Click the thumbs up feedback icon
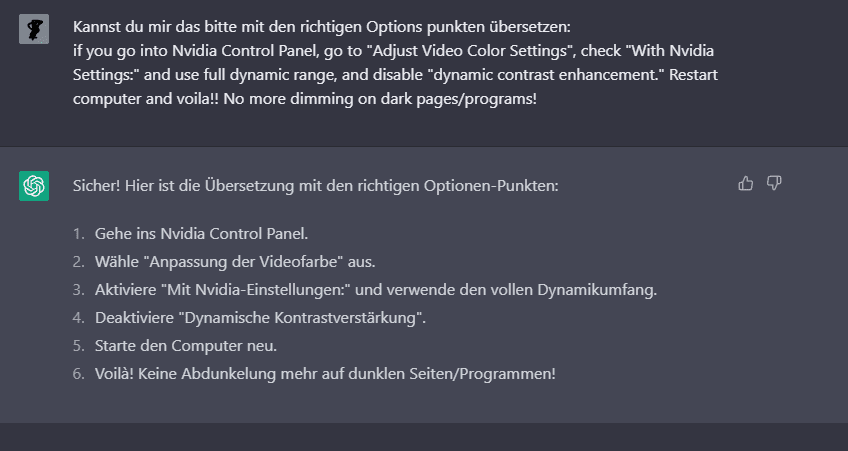The width and height of the screenshot is (848, 451). [x=746, y=184]
